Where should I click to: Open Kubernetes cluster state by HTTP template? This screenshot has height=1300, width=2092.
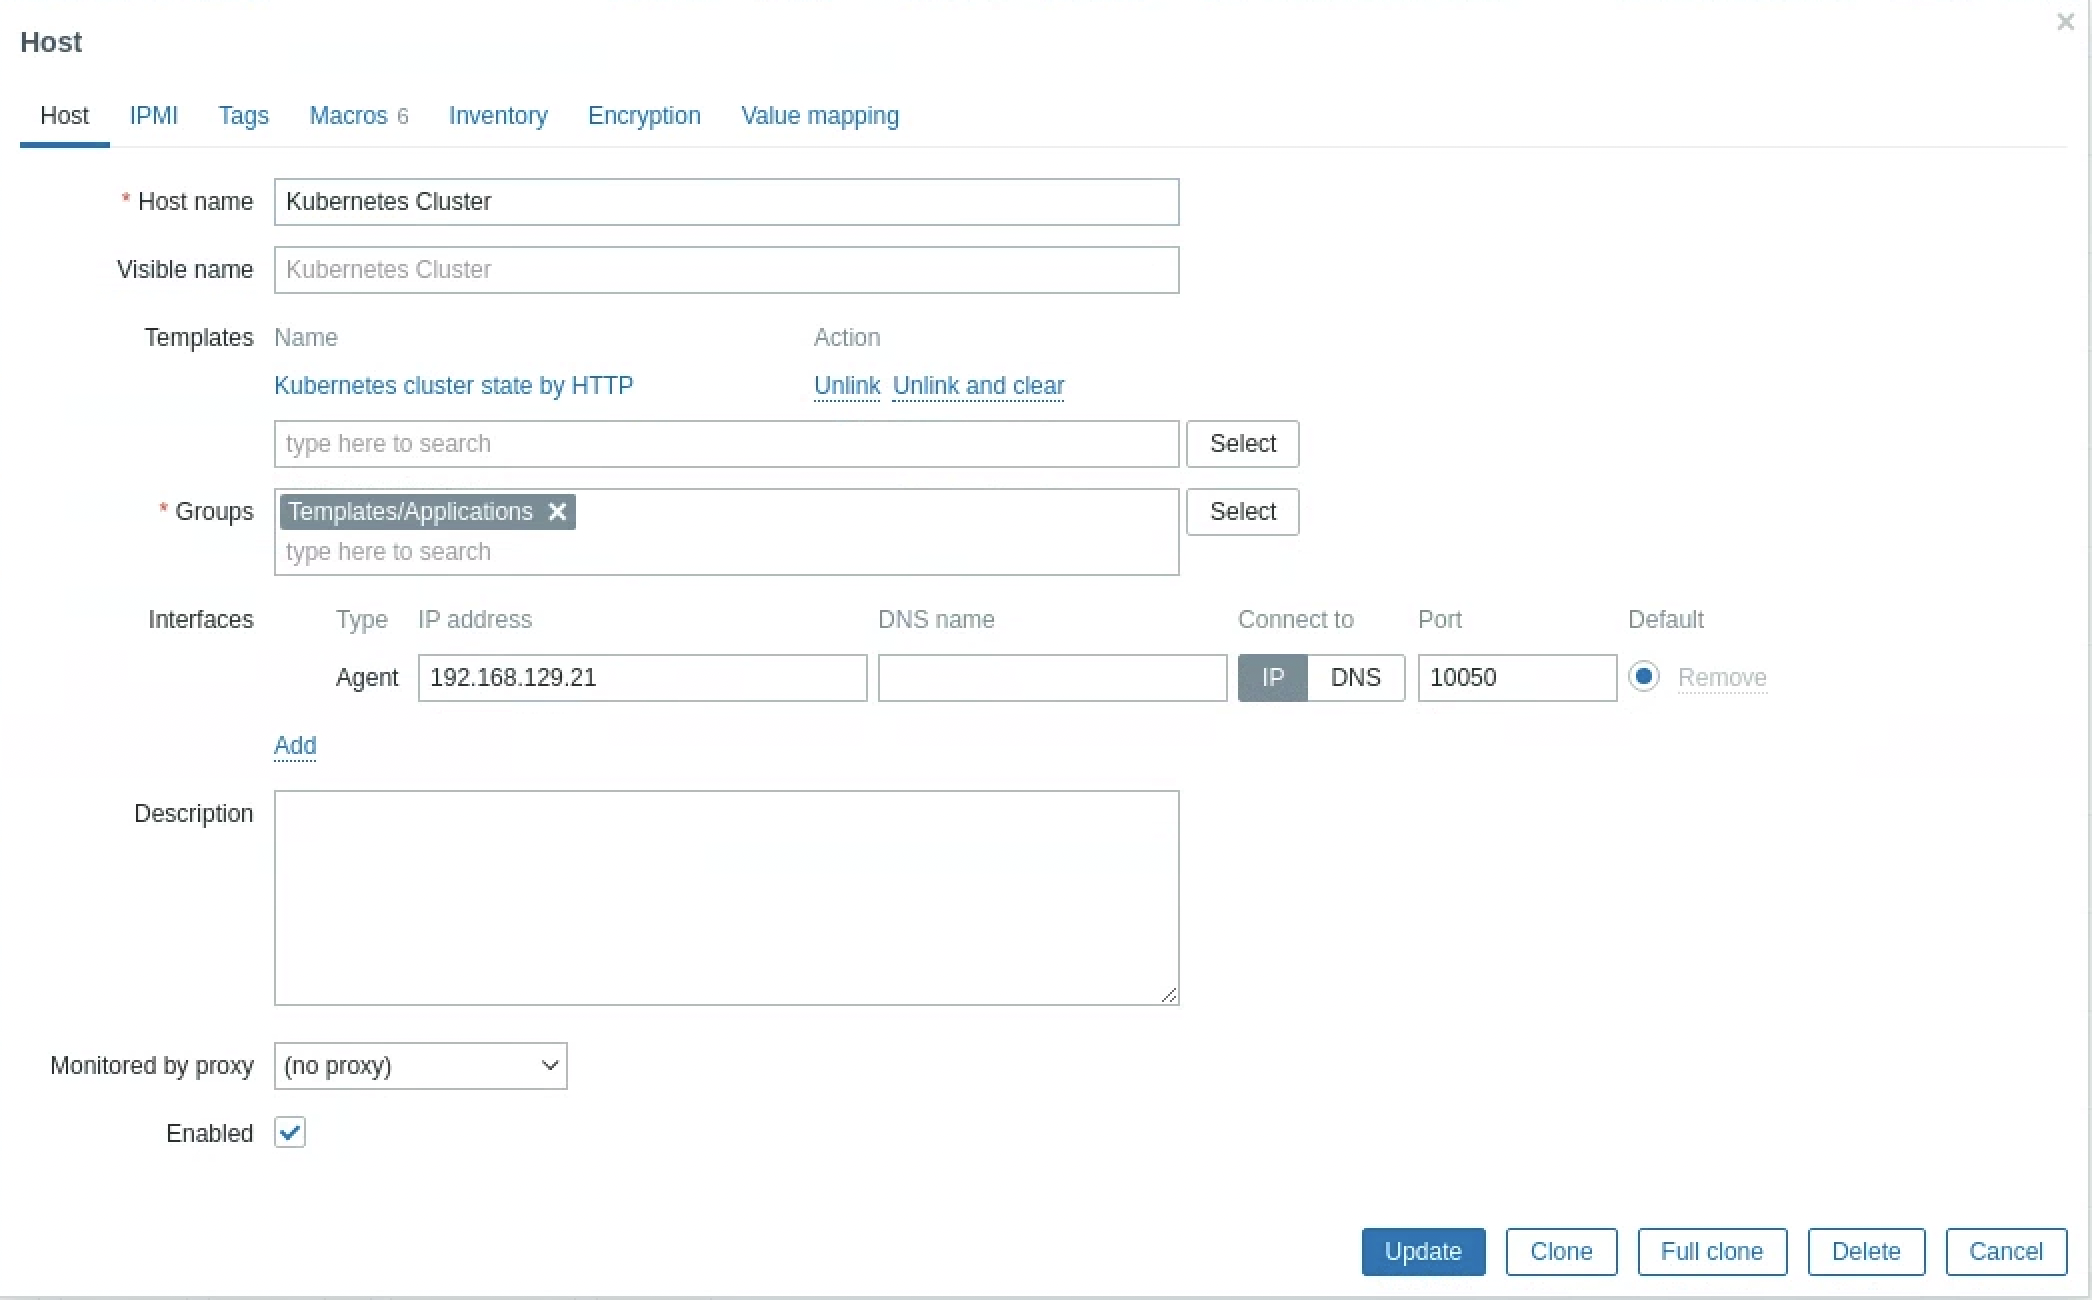pyautogui.click(x=453, y=386)
